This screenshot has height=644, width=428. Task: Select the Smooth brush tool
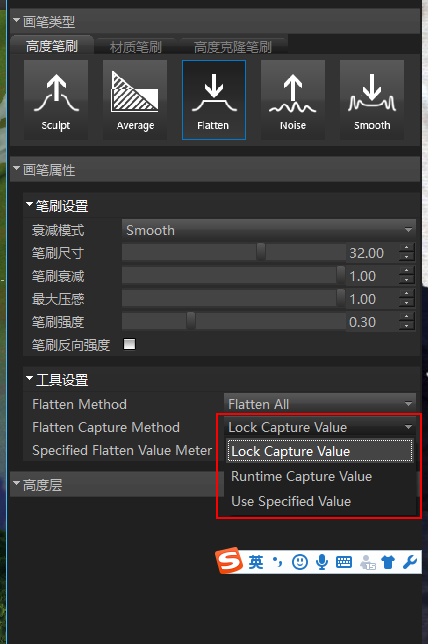click(372, 100)
